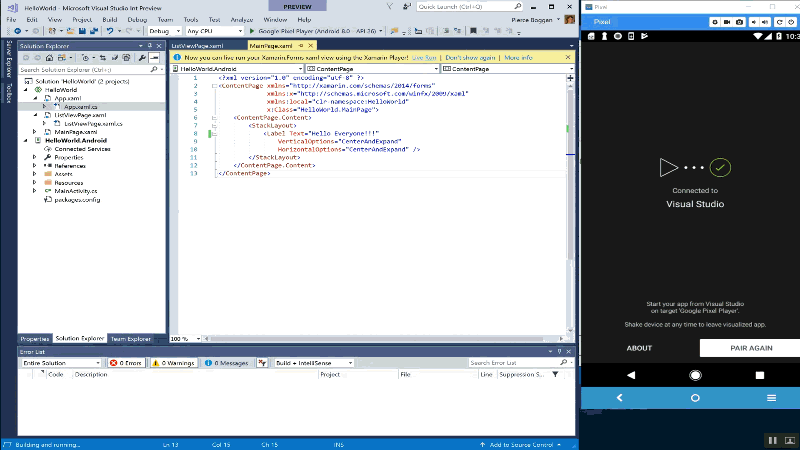Raise emulator volume with volume up icon
This screenshot has height=450, width=800.
coord(765,22)
